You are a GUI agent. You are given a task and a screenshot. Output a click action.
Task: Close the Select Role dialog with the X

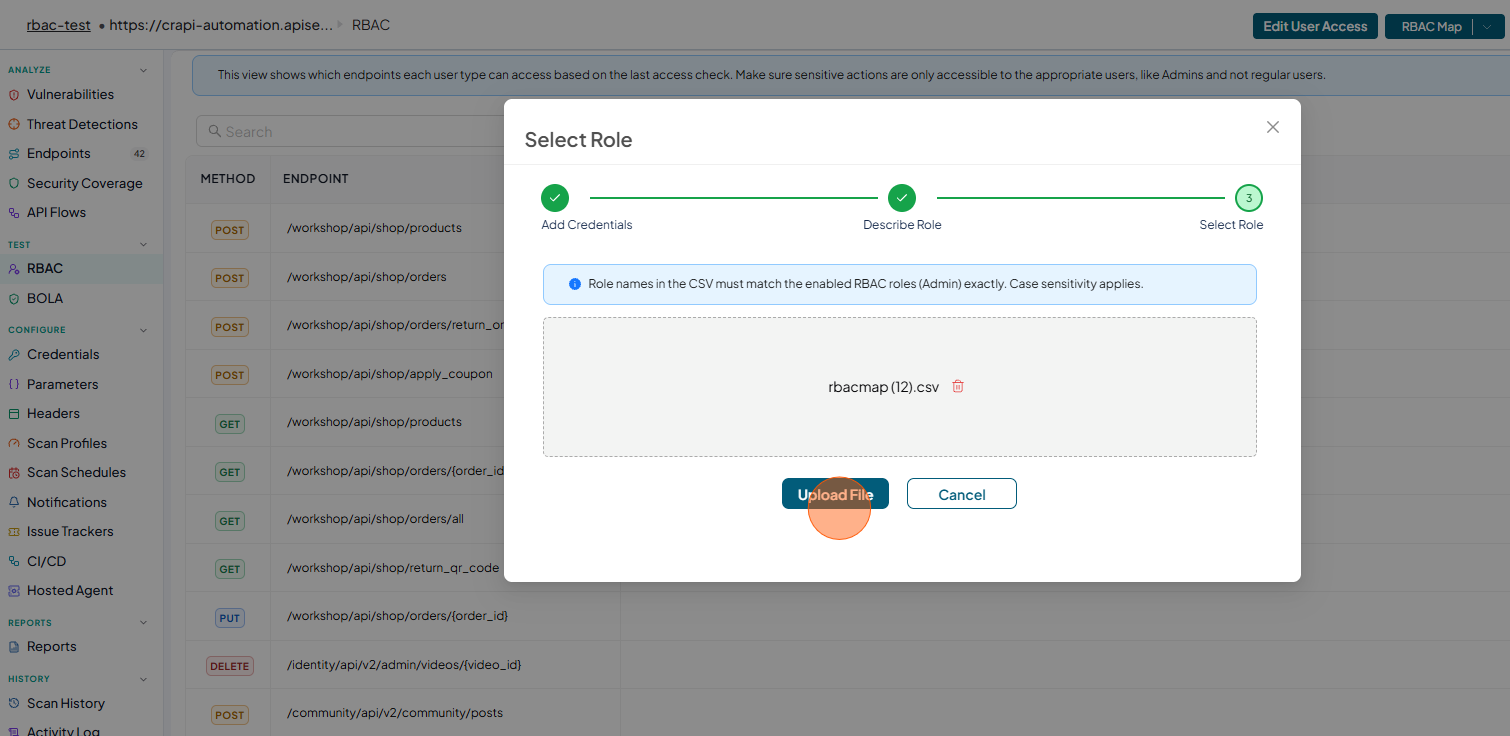click(x=1273, y=127)
